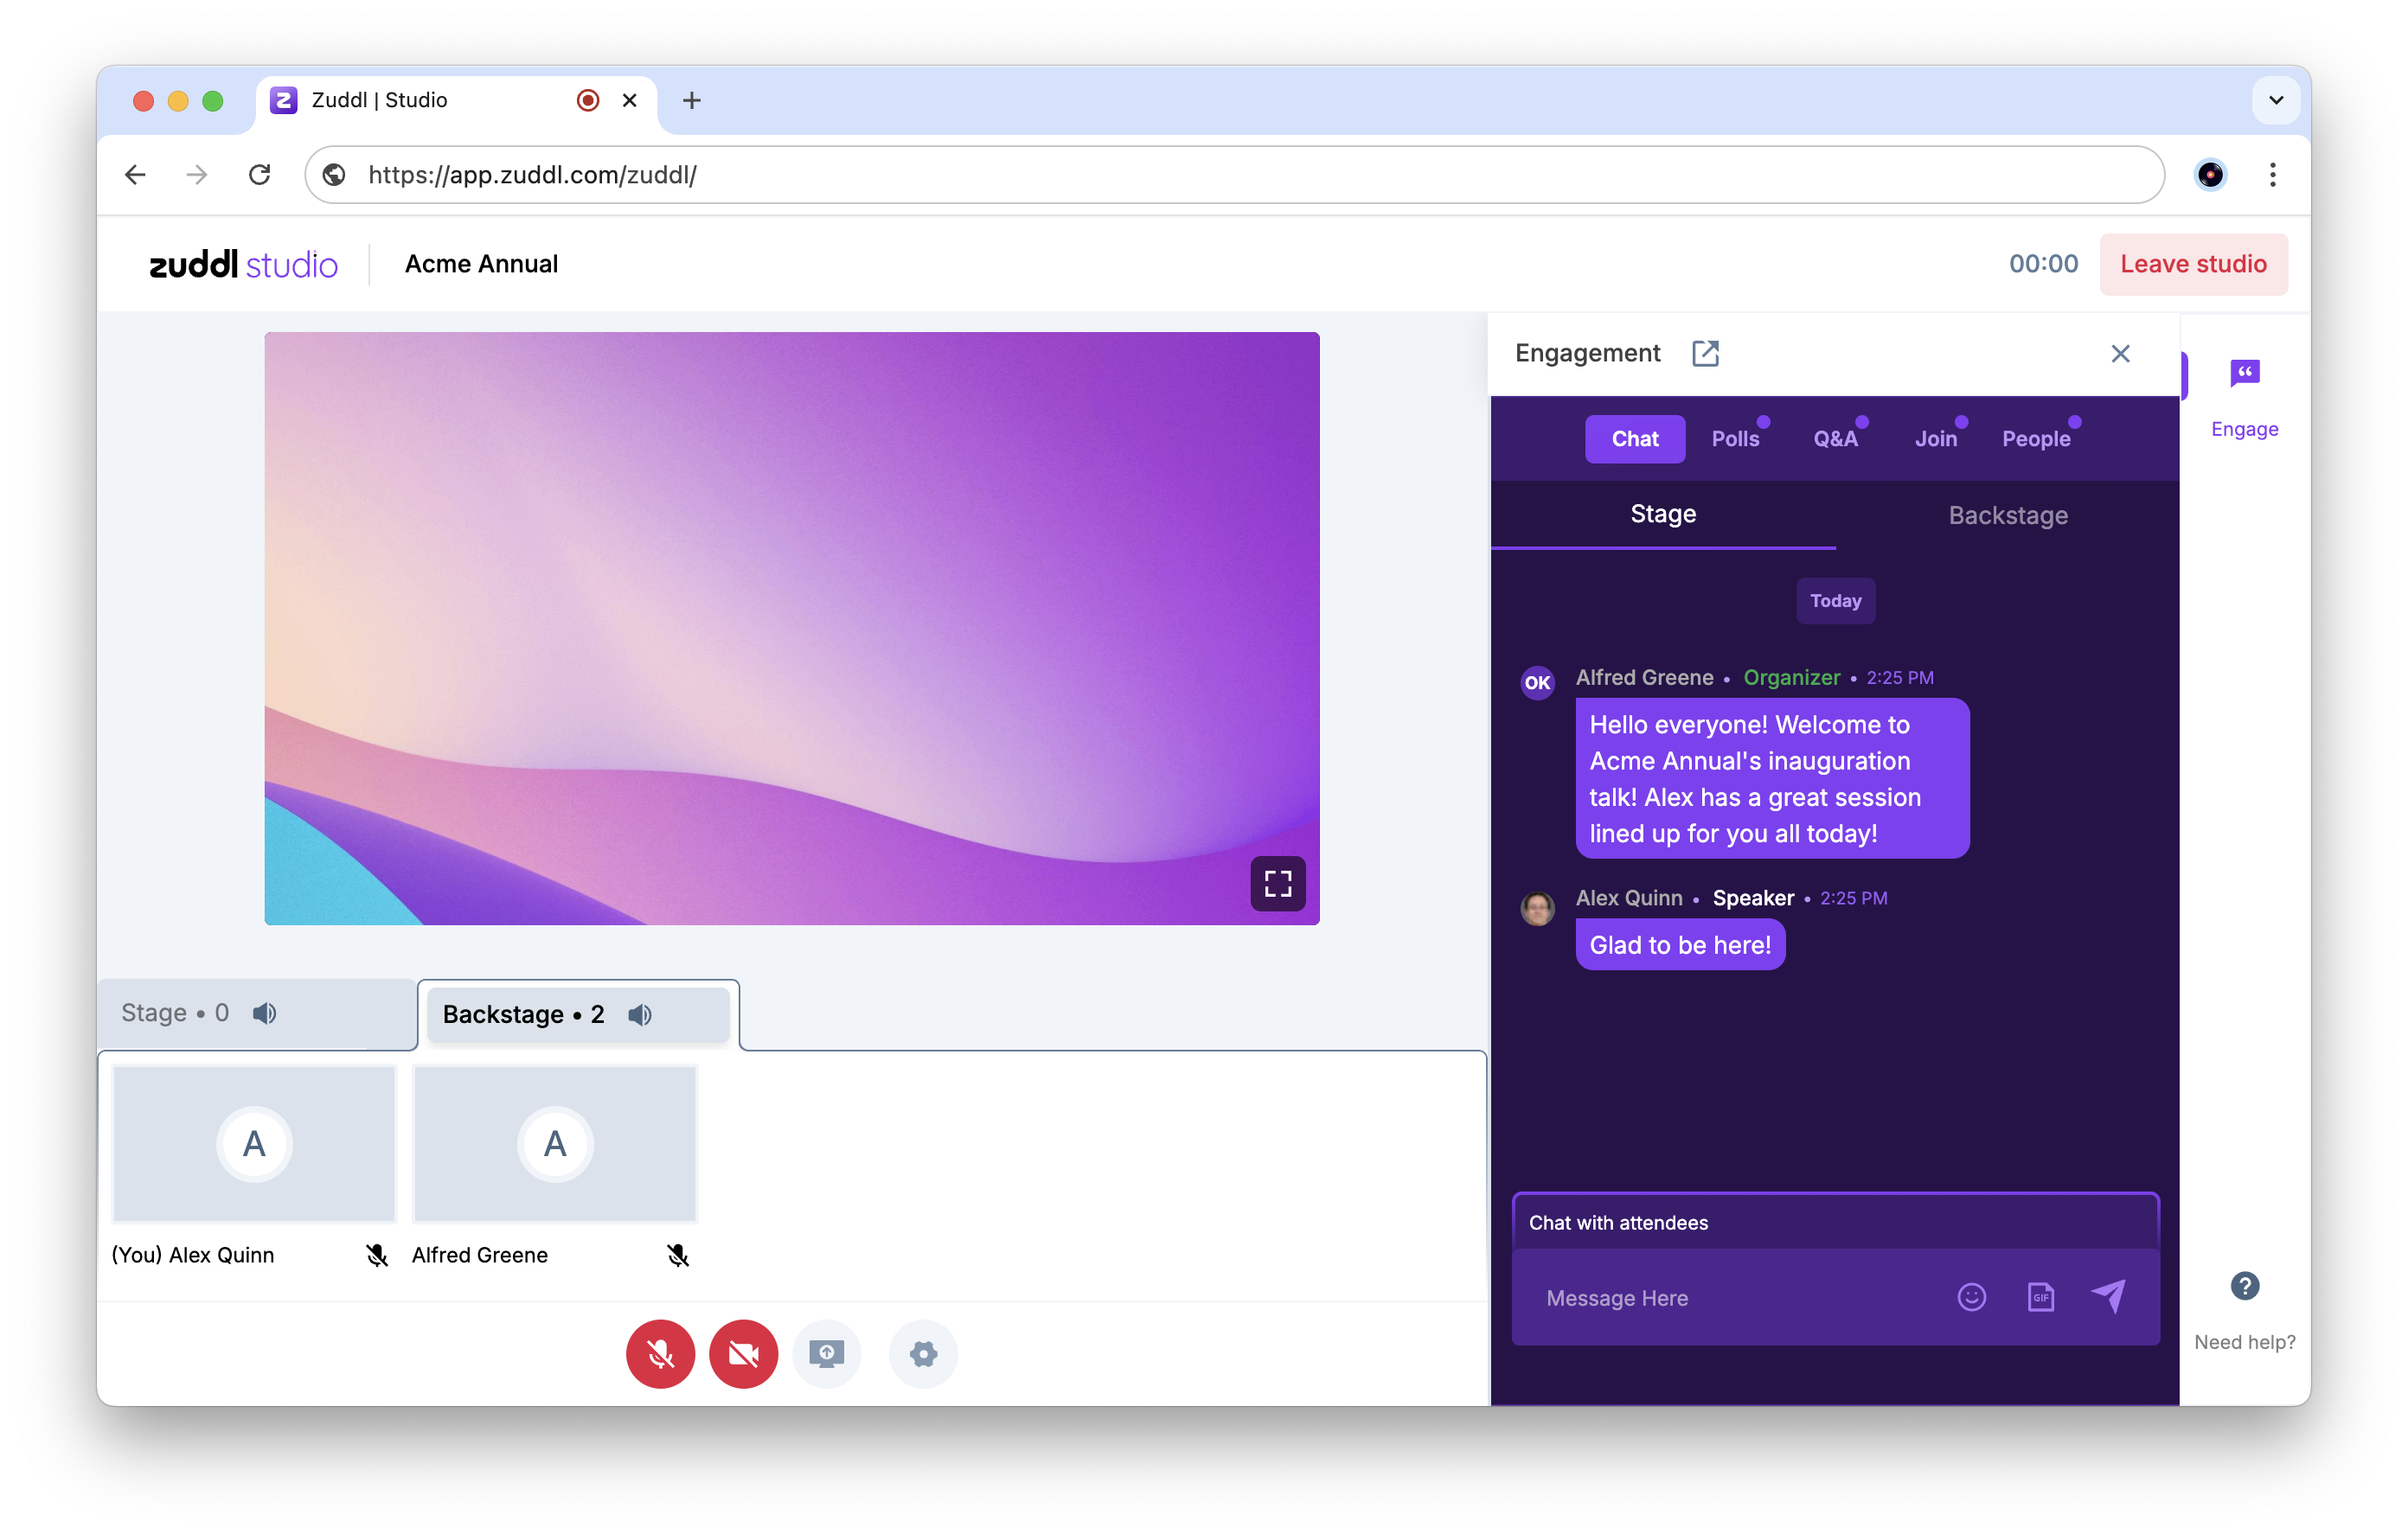Viewport: 2408px width, 1534px height.
Task: Pop out the Engagement panel
Action: point(1706,353)
